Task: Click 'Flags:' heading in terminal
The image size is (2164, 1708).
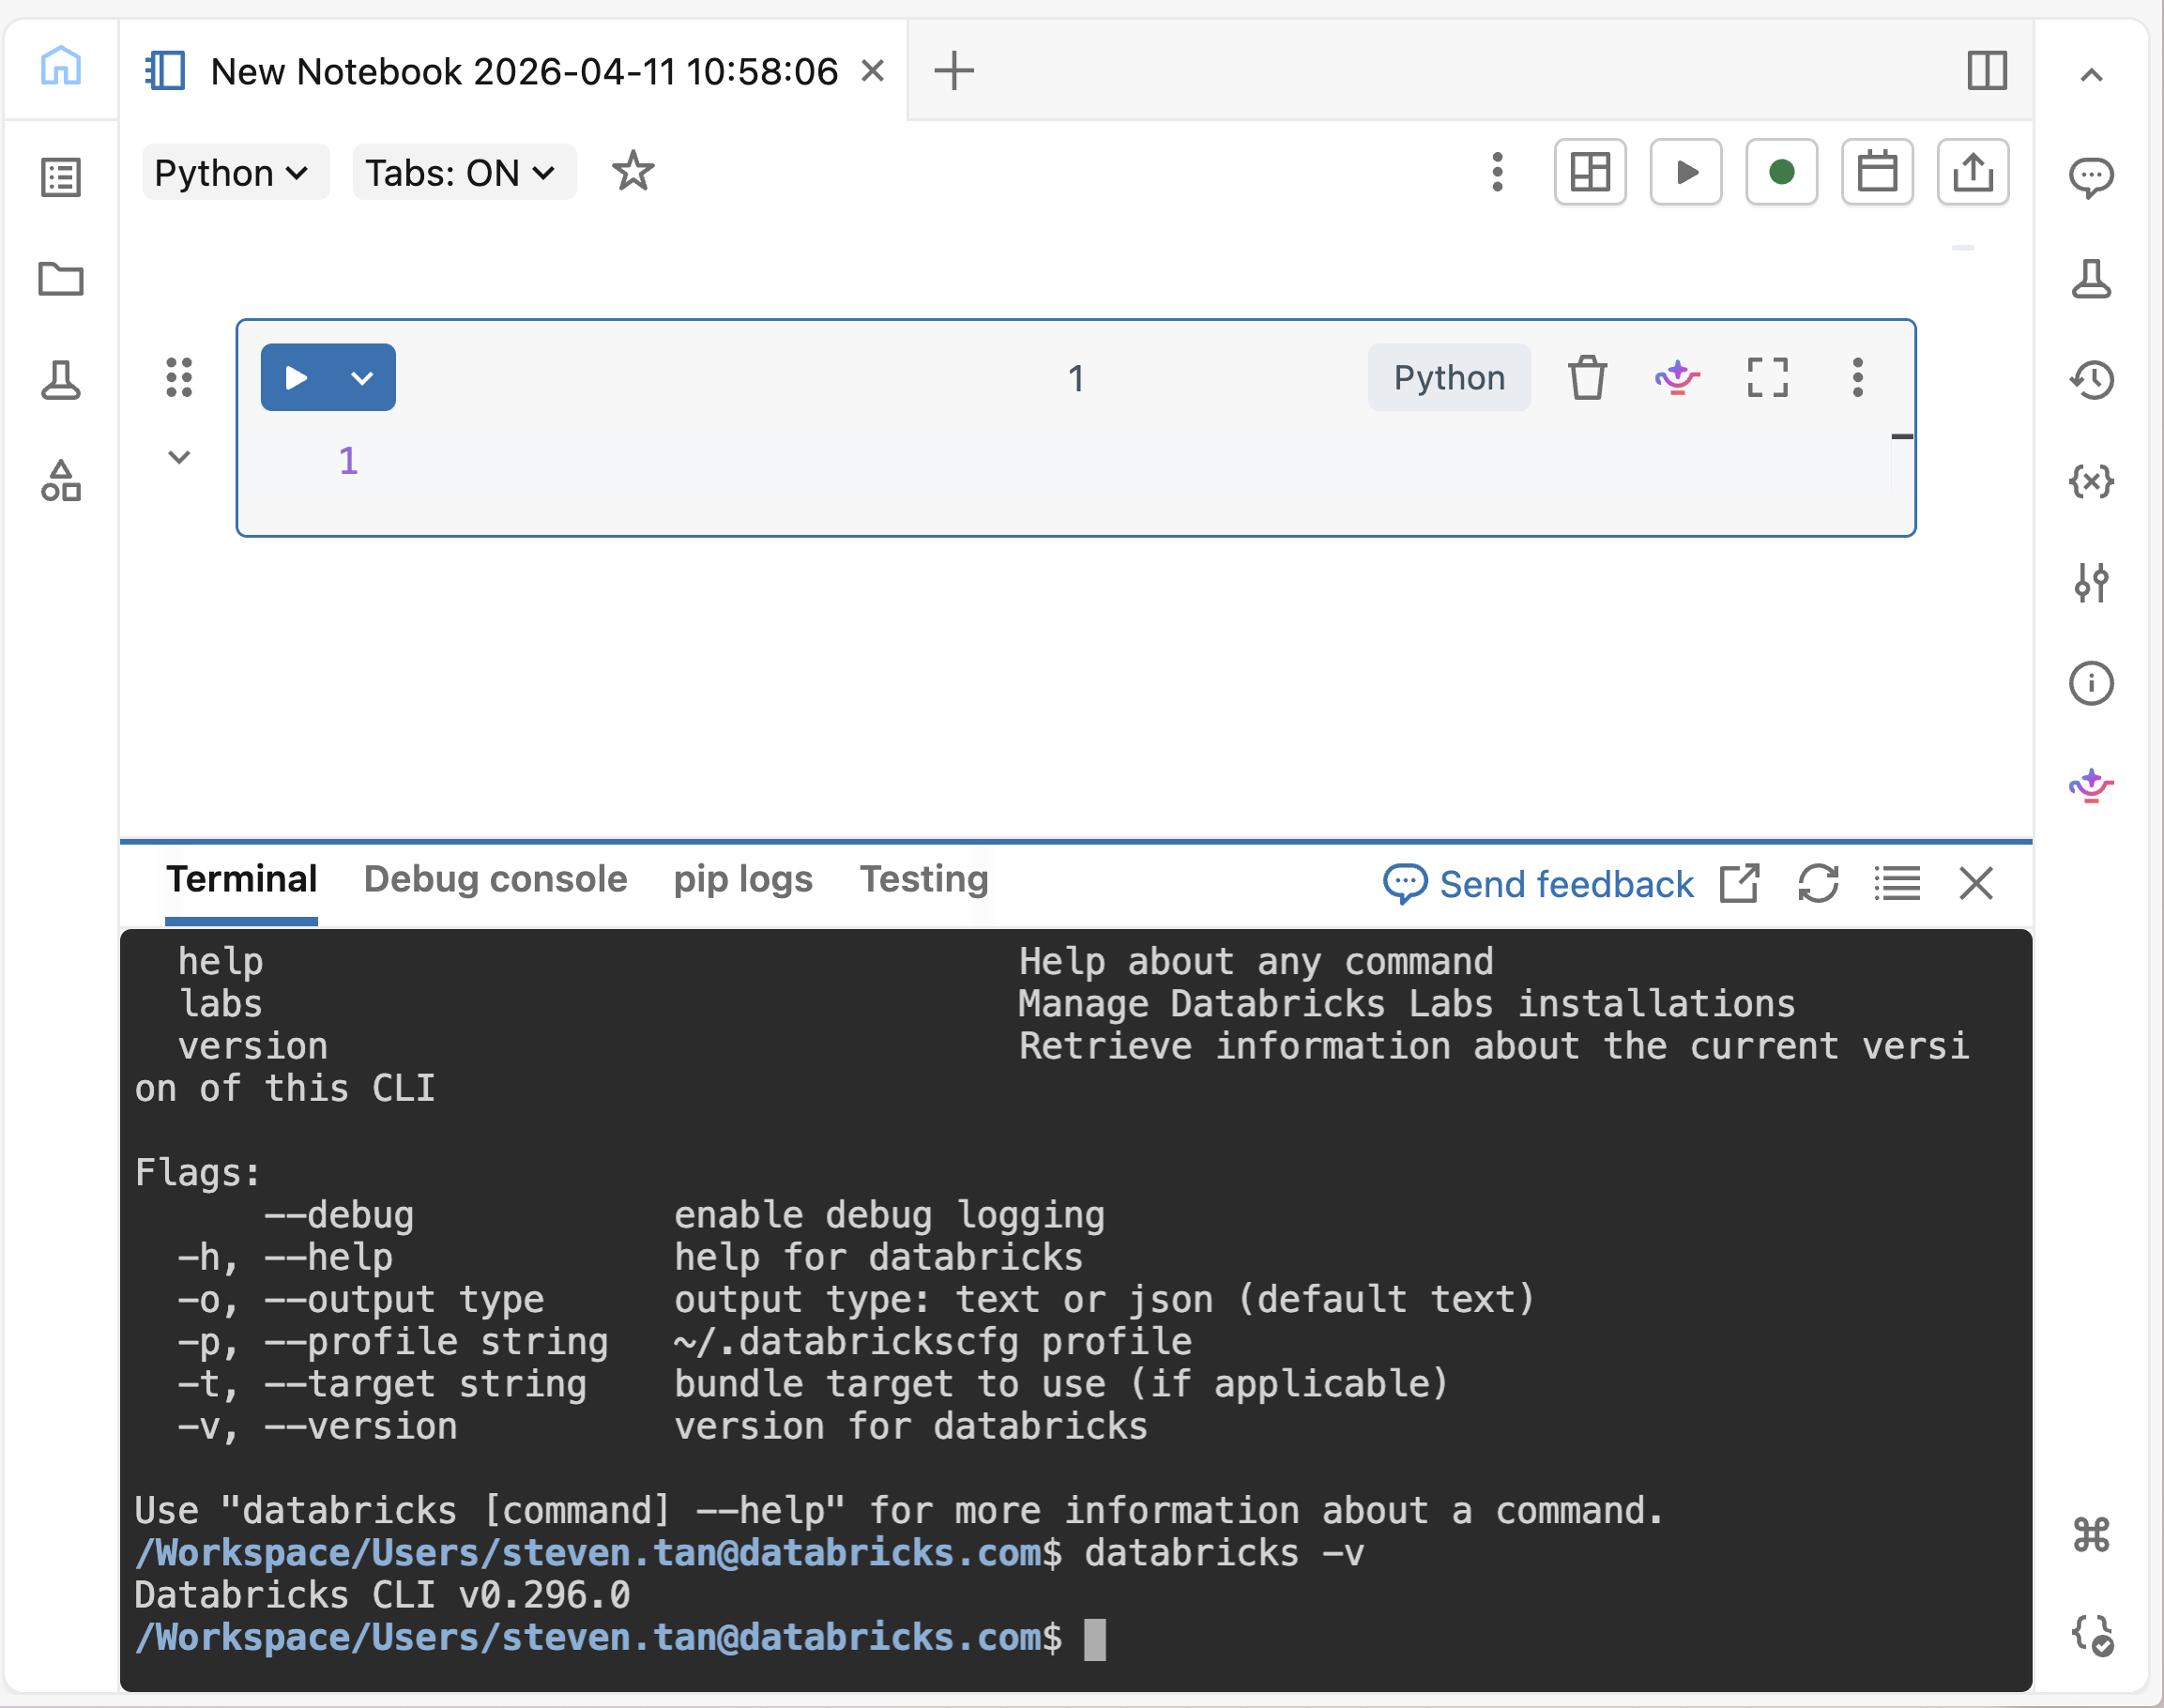Action: 198,1173
